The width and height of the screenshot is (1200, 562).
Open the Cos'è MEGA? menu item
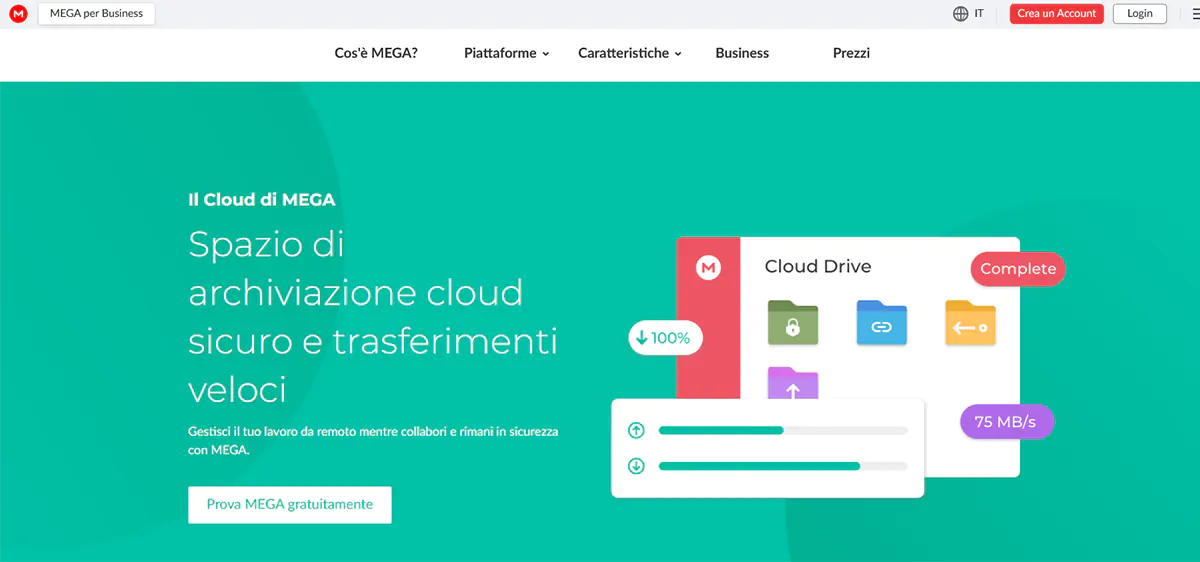coord(376,54)
